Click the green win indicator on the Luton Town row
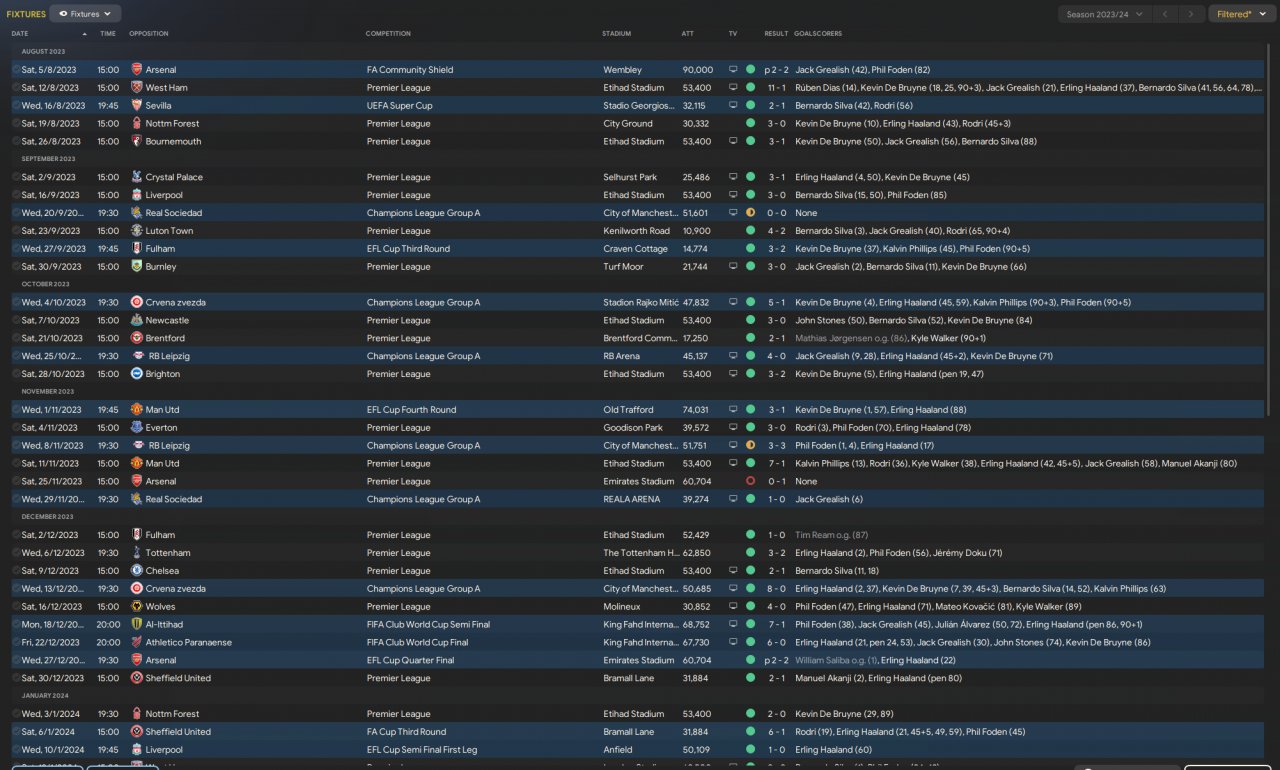Screen dimensions: 1280x770 [x=750, y=231]
